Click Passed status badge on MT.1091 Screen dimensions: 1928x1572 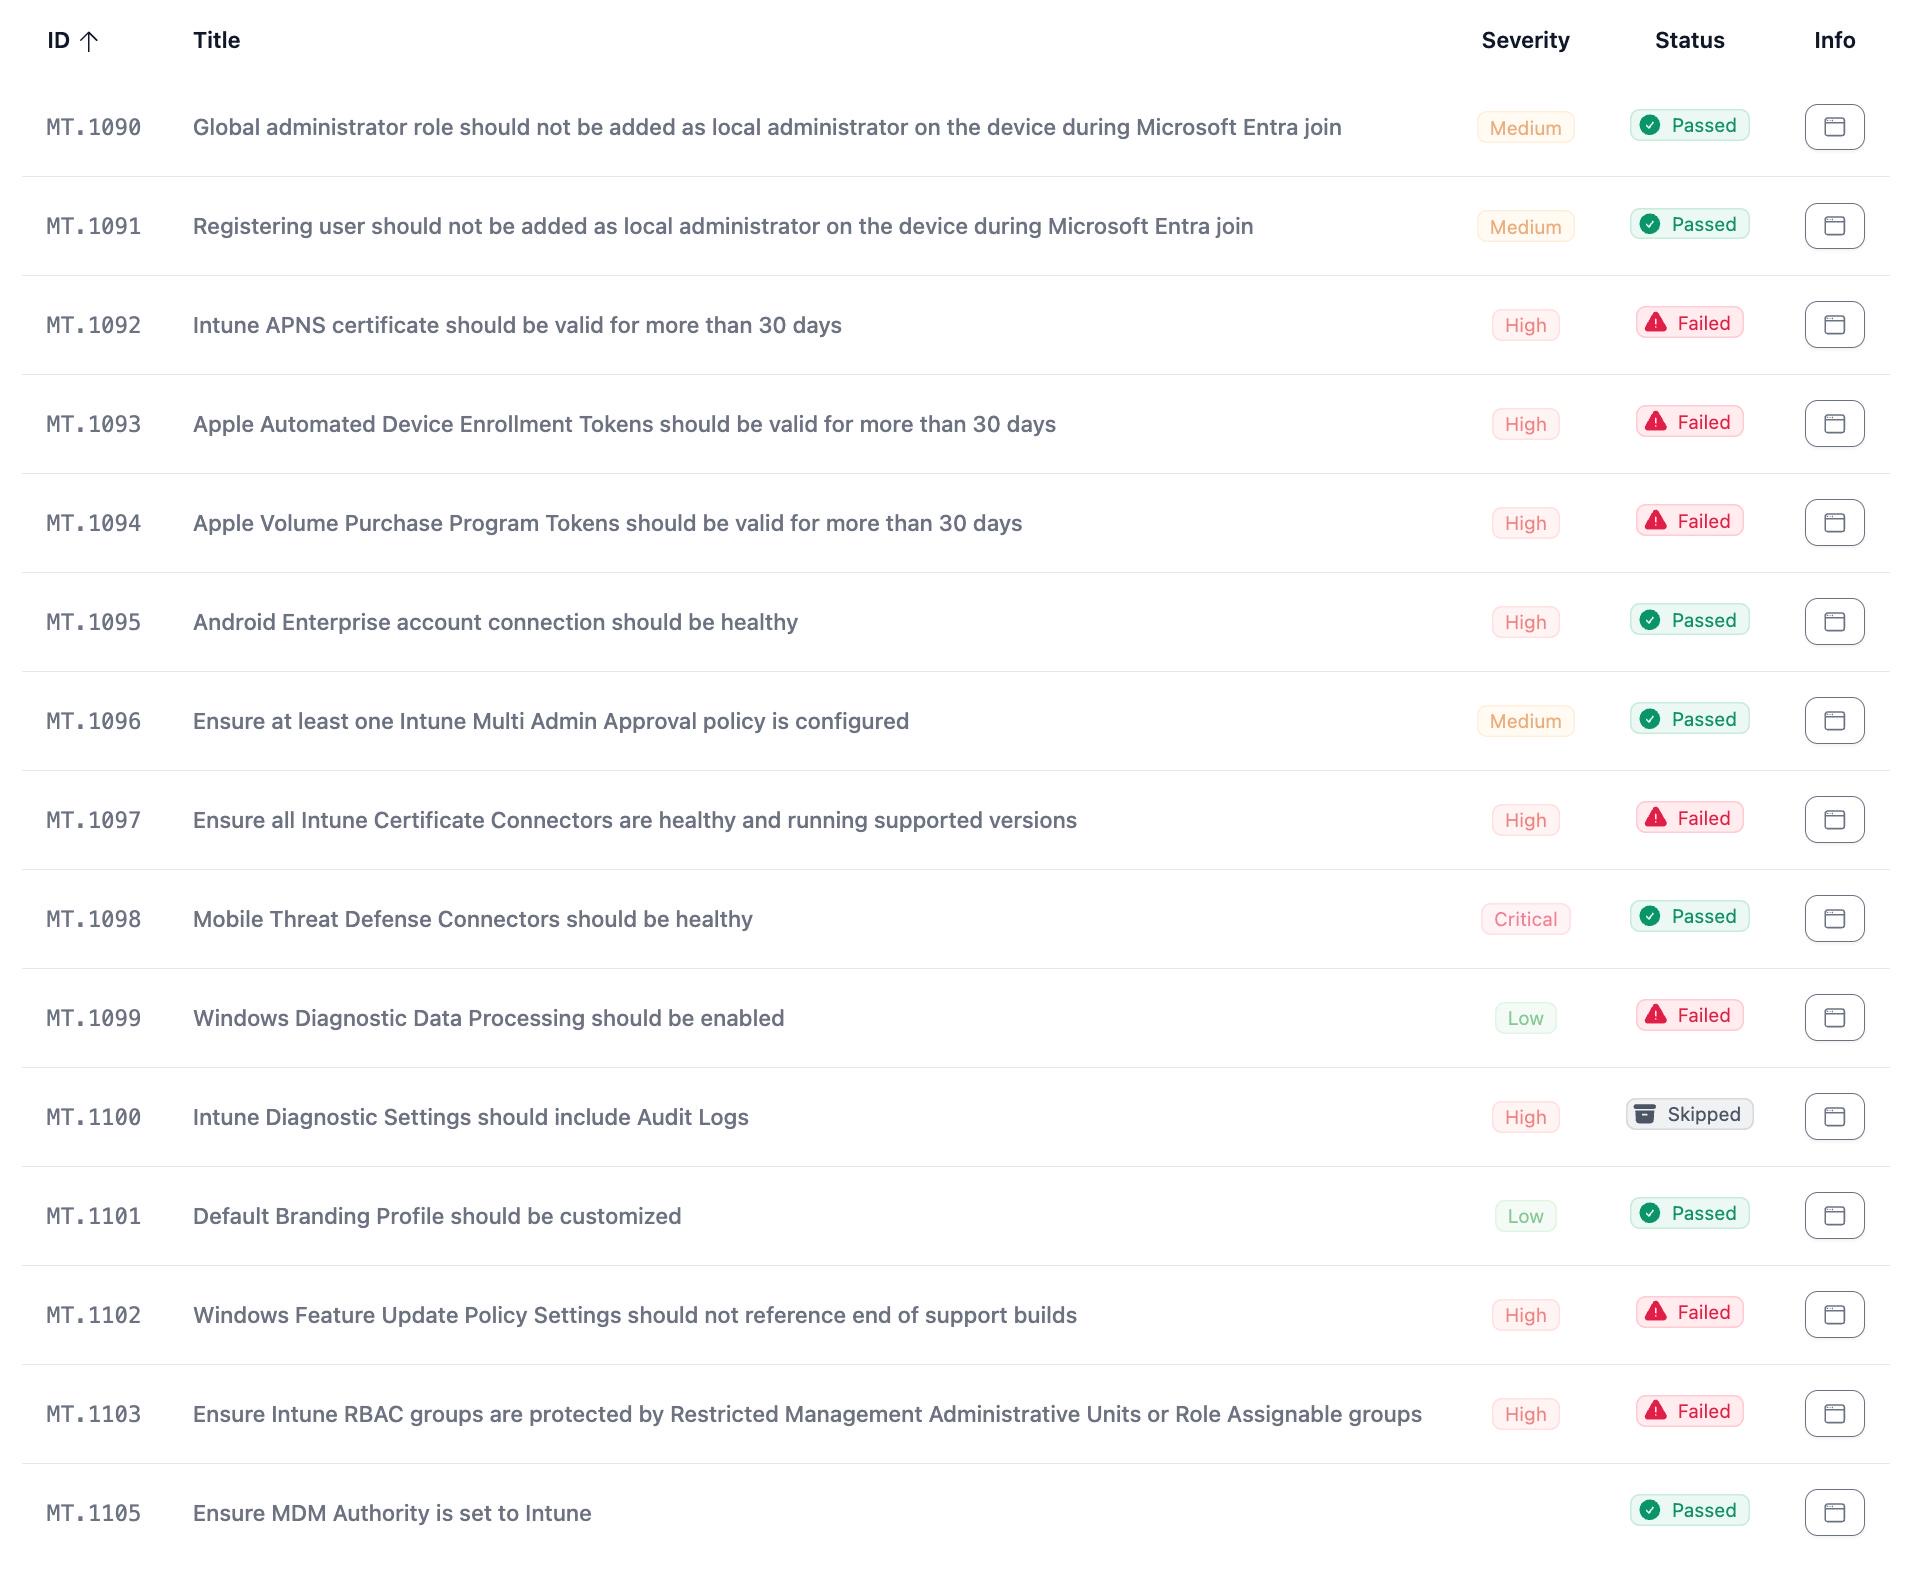[1689, 224]
